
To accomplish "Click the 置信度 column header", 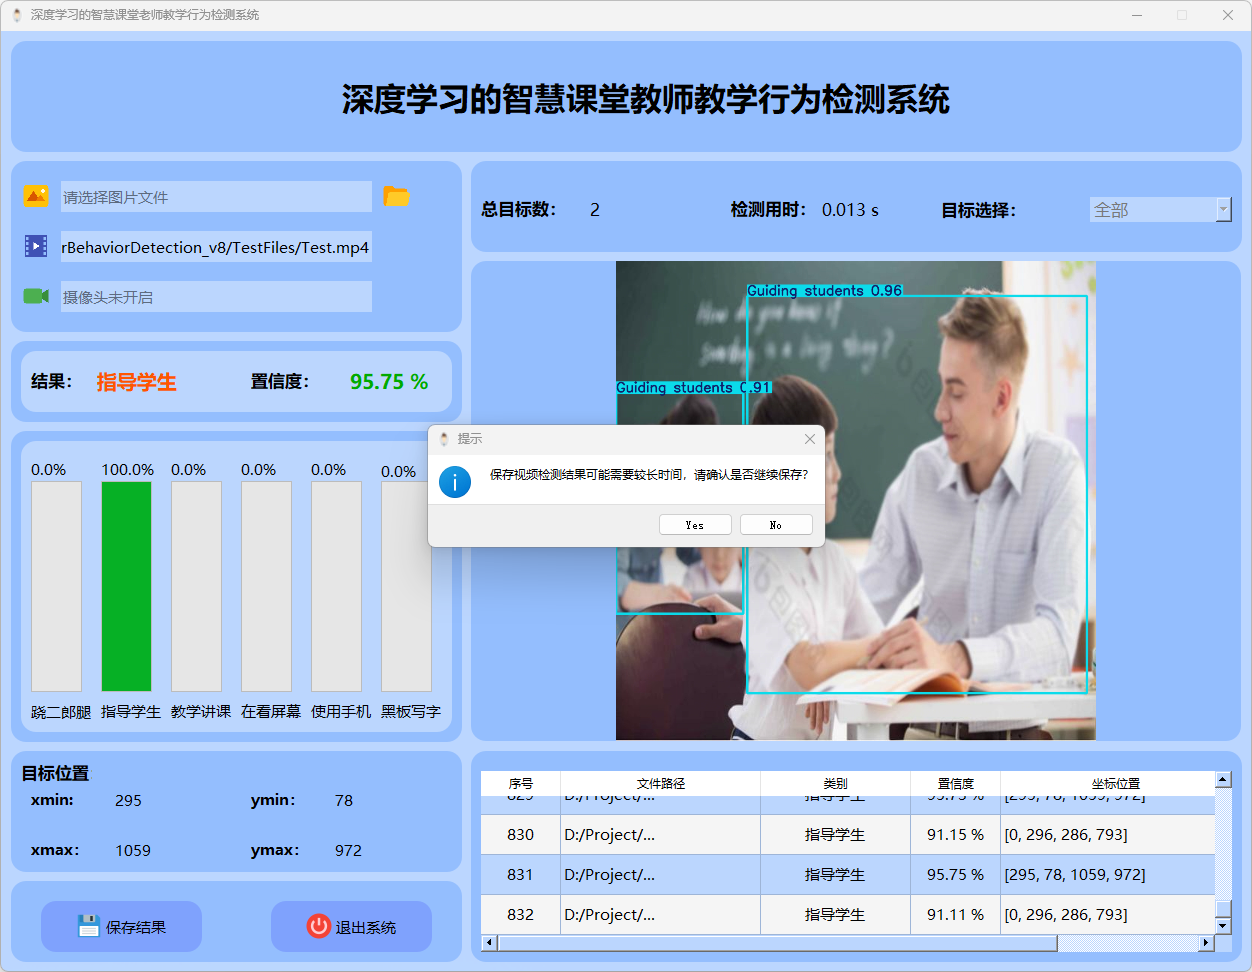I will [x=956, y=783].
